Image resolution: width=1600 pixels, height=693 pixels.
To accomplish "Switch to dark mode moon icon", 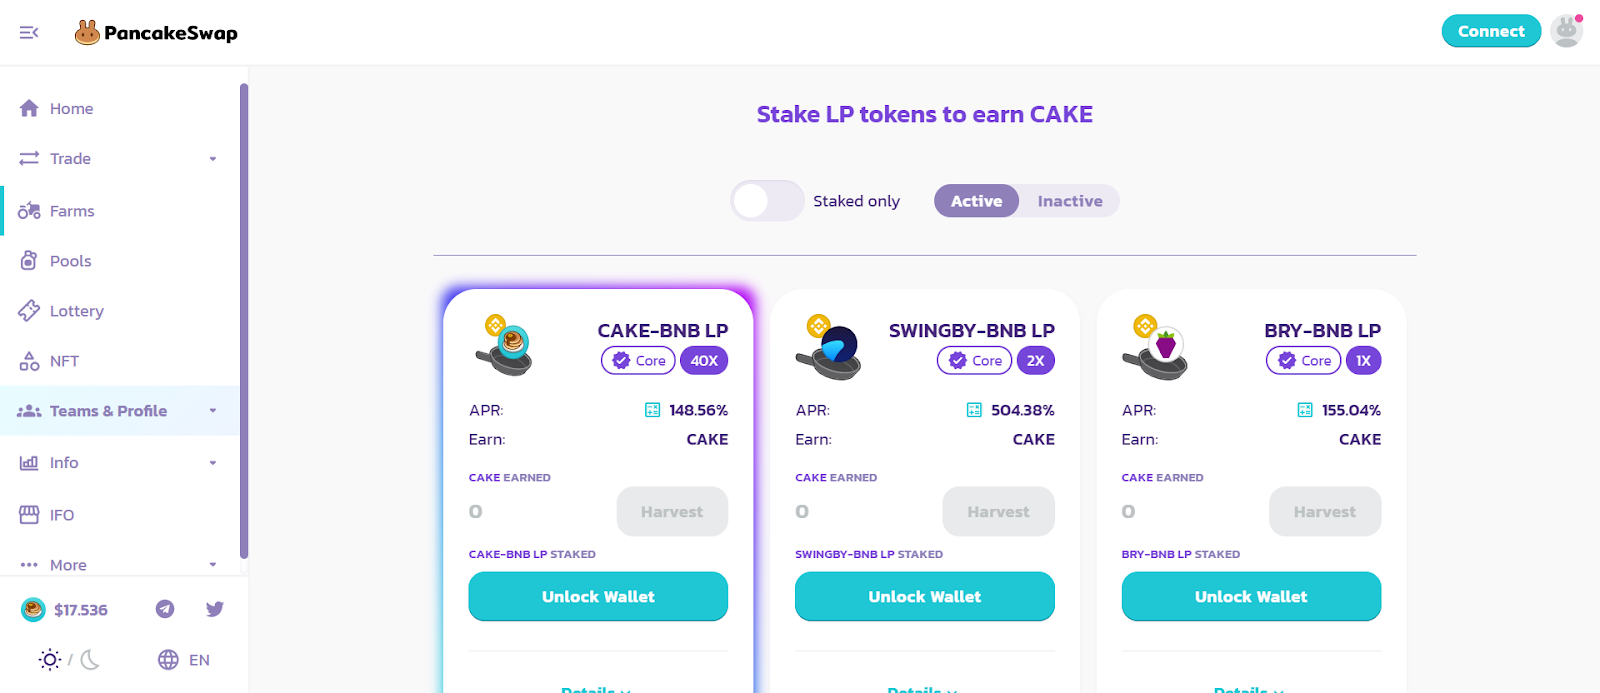I will click(91, 659).
